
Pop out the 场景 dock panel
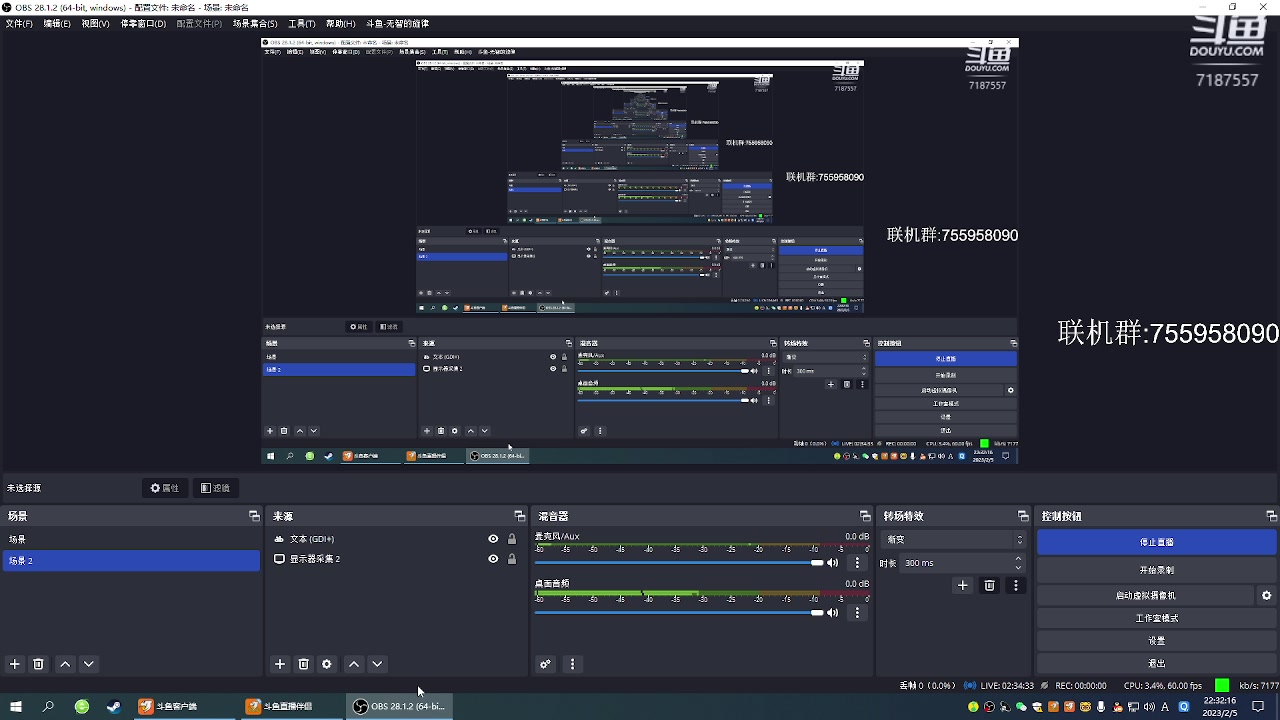tap(254, 516)
